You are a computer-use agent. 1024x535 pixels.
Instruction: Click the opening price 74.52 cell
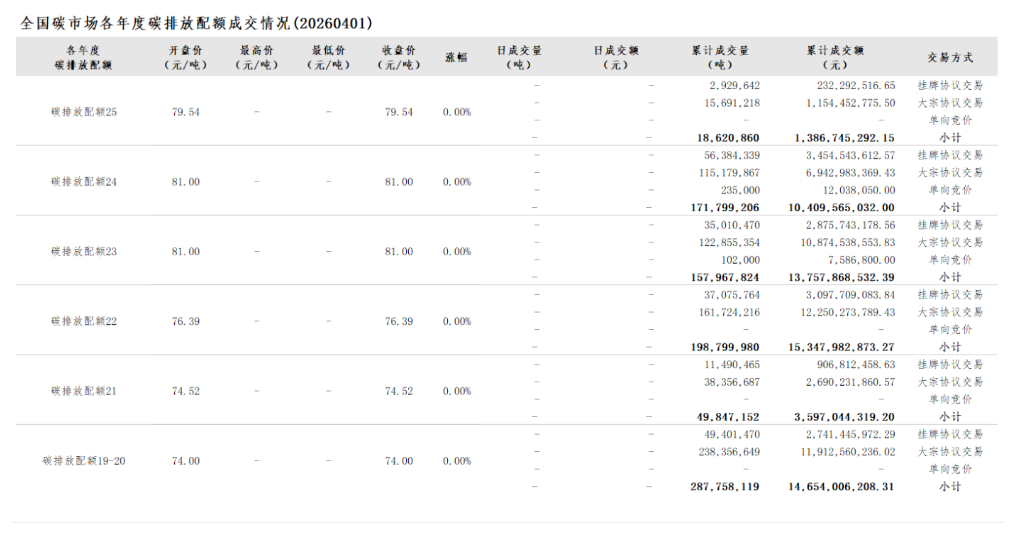[185, 392]
